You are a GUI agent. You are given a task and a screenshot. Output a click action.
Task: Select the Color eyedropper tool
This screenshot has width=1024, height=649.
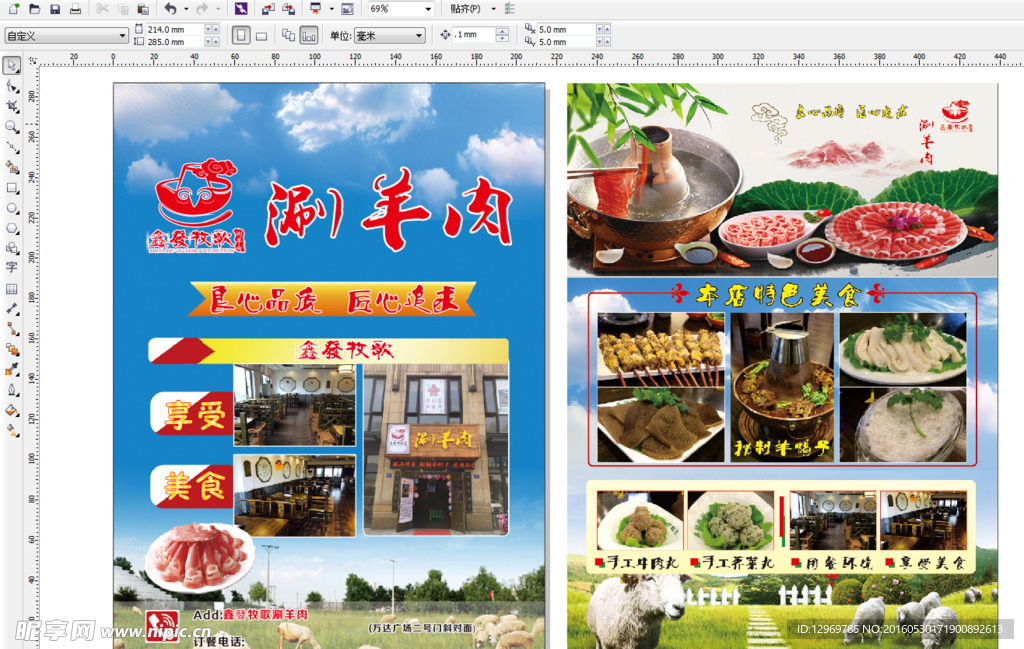[12, 370]
